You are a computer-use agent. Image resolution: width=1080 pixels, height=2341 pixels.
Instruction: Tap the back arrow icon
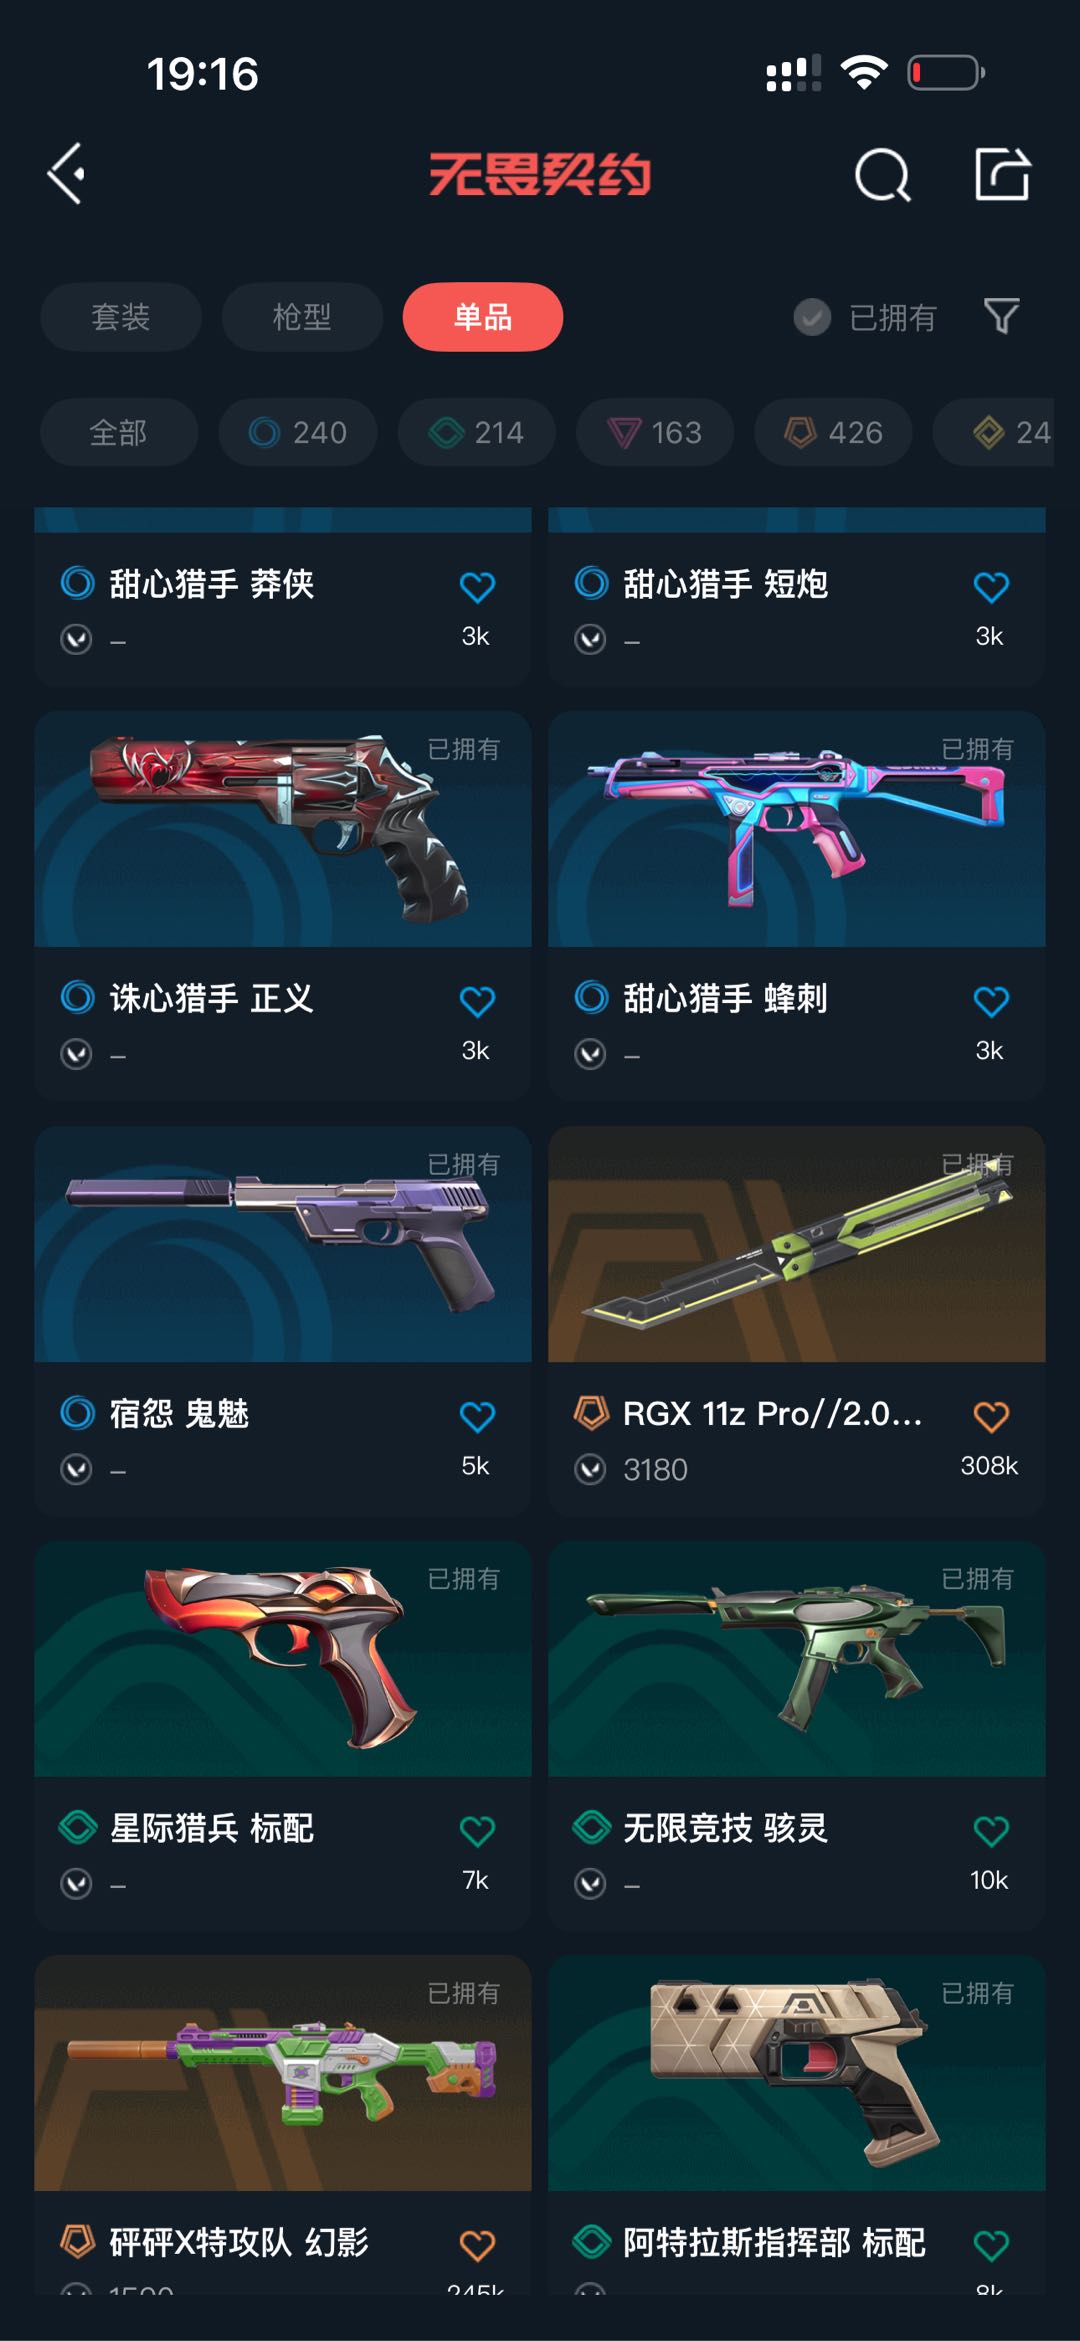66,174
